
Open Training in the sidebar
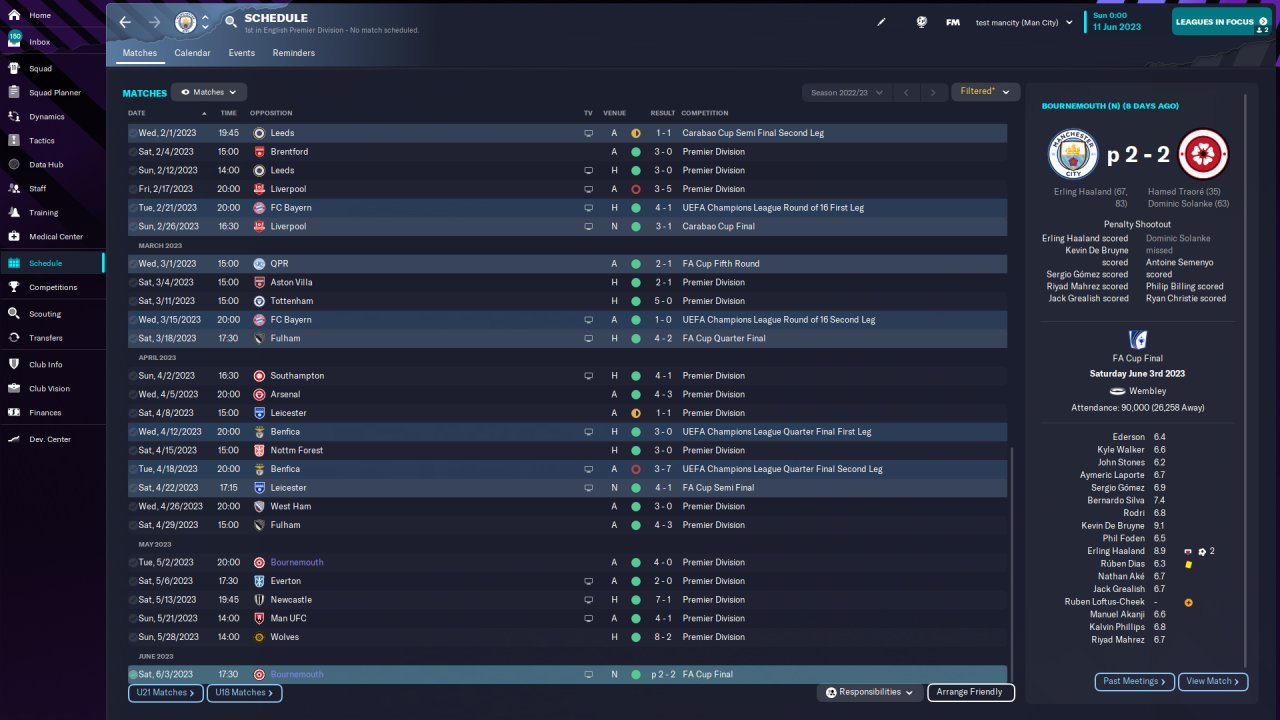[52, 213]
